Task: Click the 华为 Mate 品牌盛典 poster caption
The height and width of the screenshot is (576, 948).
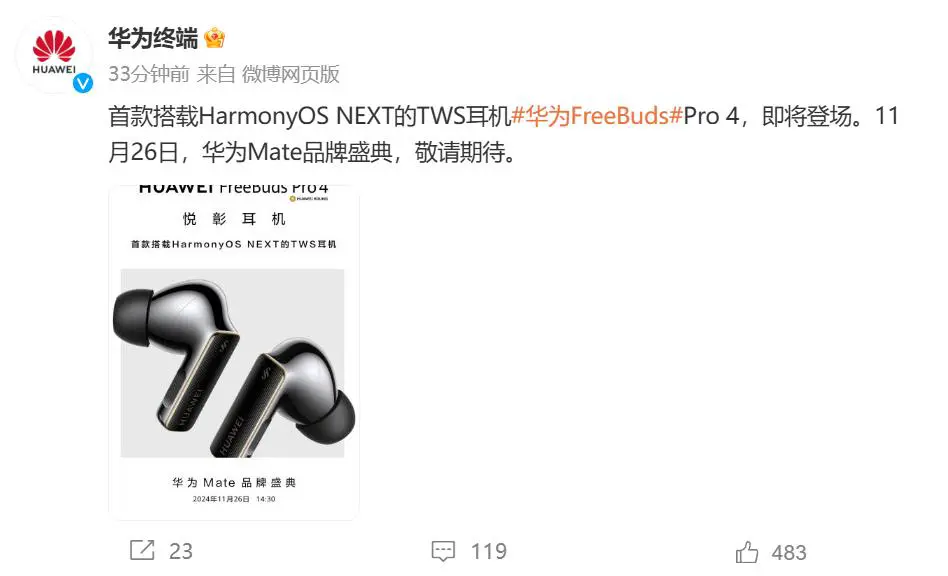Action: coord(234,482)
